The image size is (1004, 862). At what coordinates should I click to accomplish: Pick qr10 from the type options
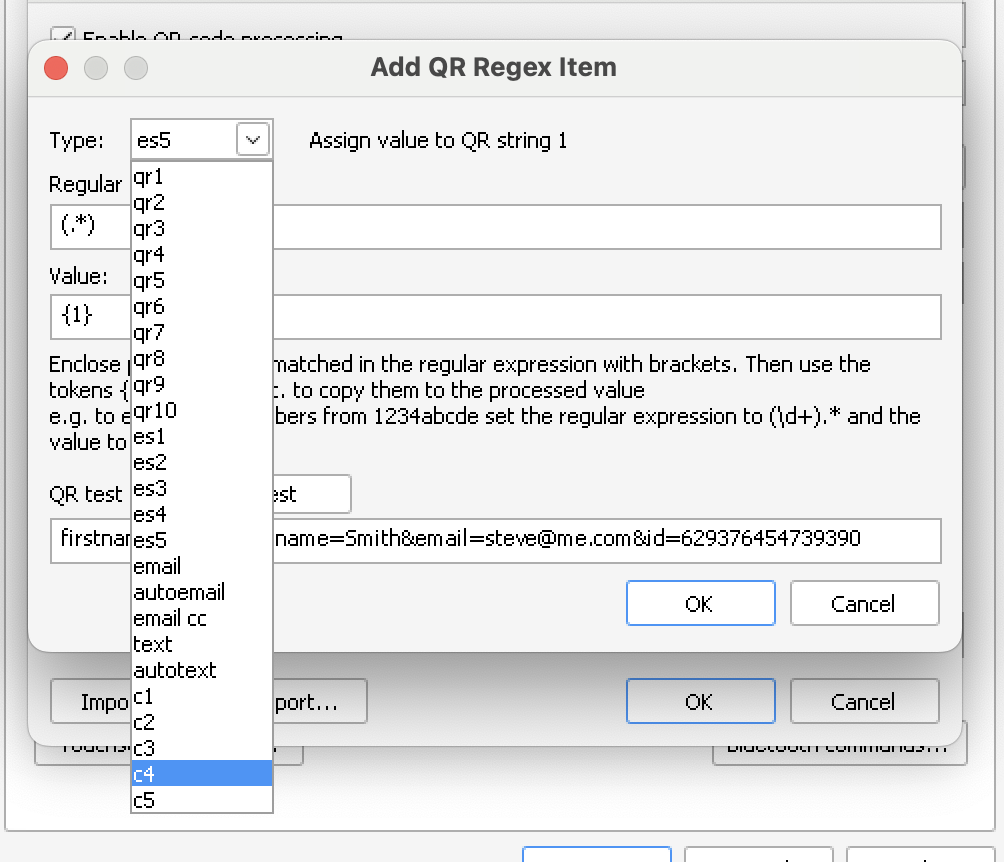click(x=154, y=411)
